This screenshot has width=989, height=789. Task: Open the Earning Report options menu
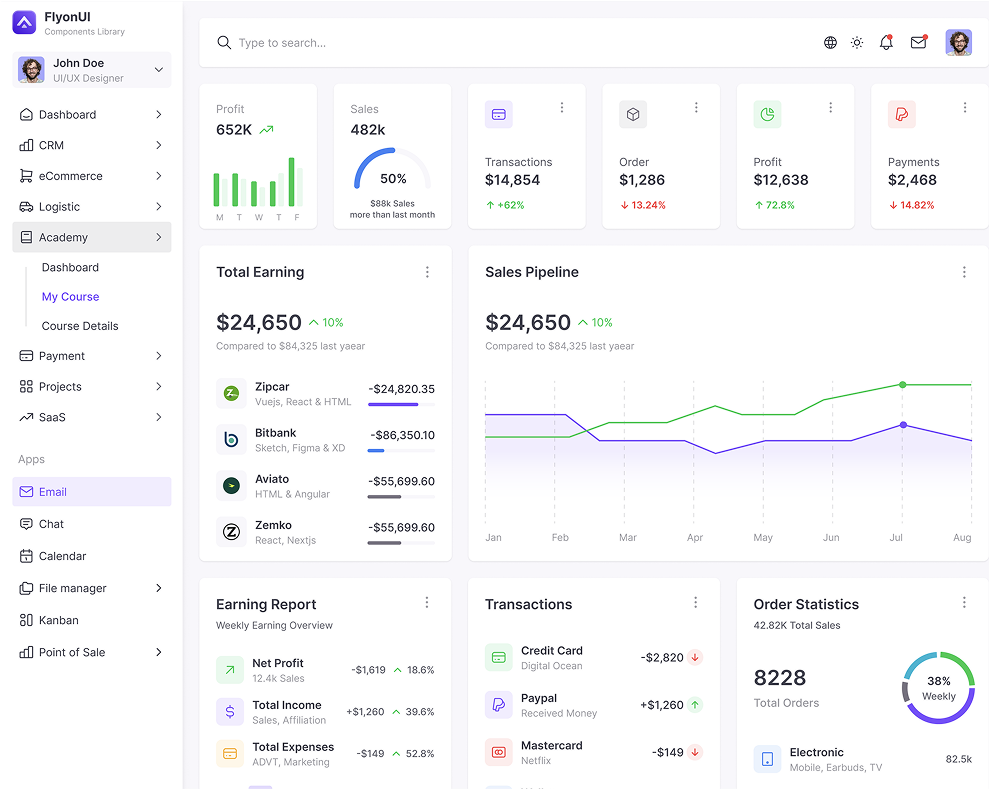(x=426, y=602)
